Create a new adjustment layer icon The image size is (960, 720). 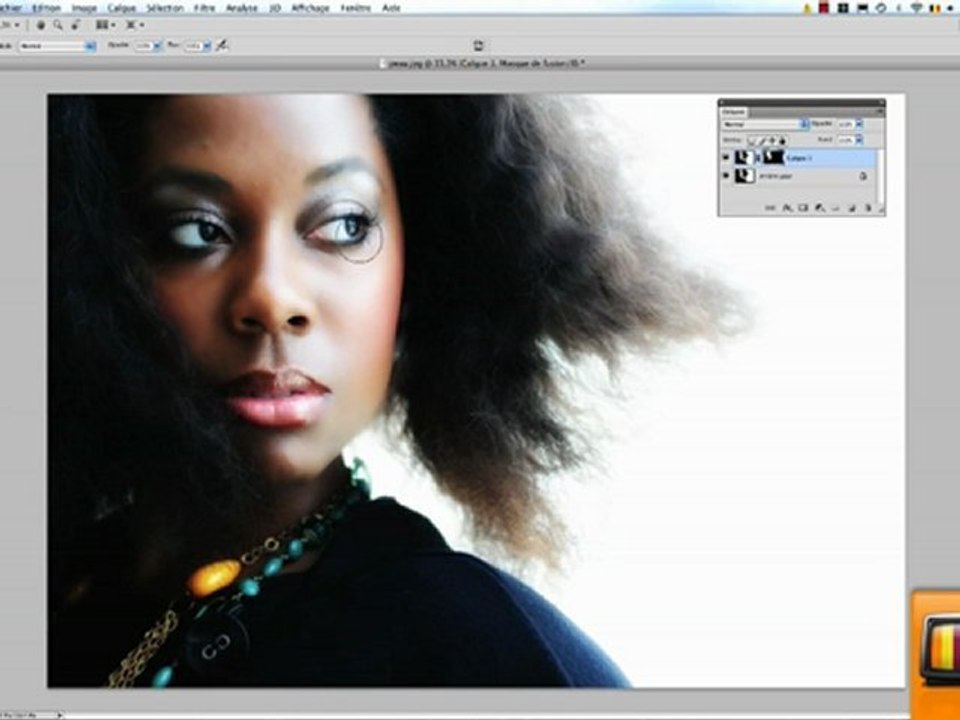[x=819, y=208]
